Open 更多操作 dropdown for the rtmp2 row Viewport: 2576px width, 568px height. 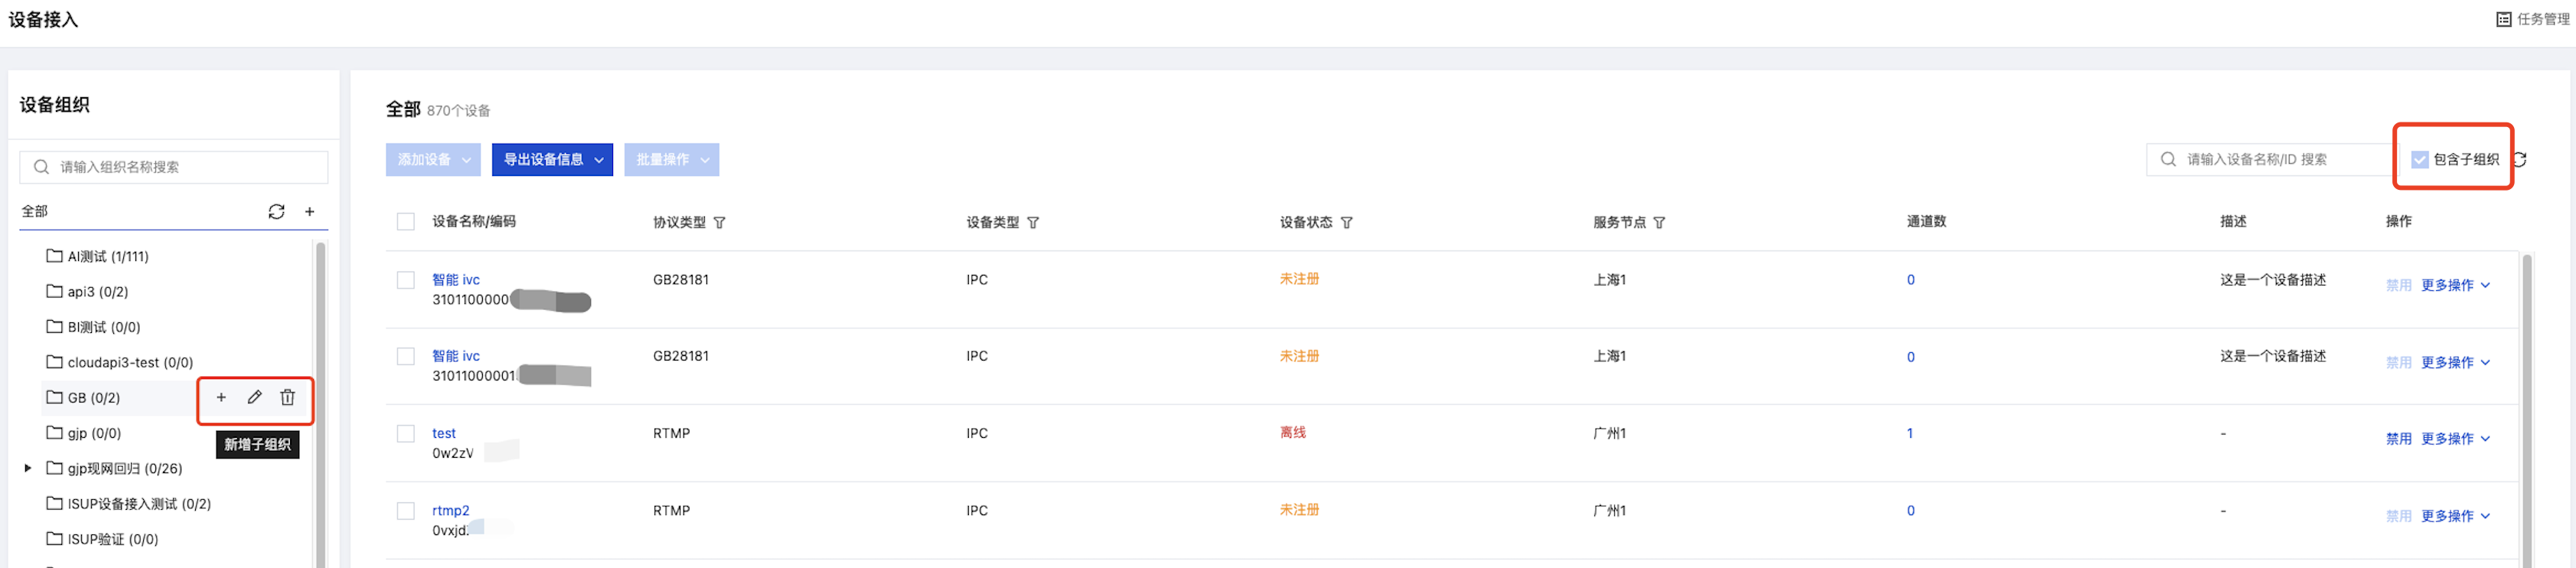click(x=2455, y=516)
